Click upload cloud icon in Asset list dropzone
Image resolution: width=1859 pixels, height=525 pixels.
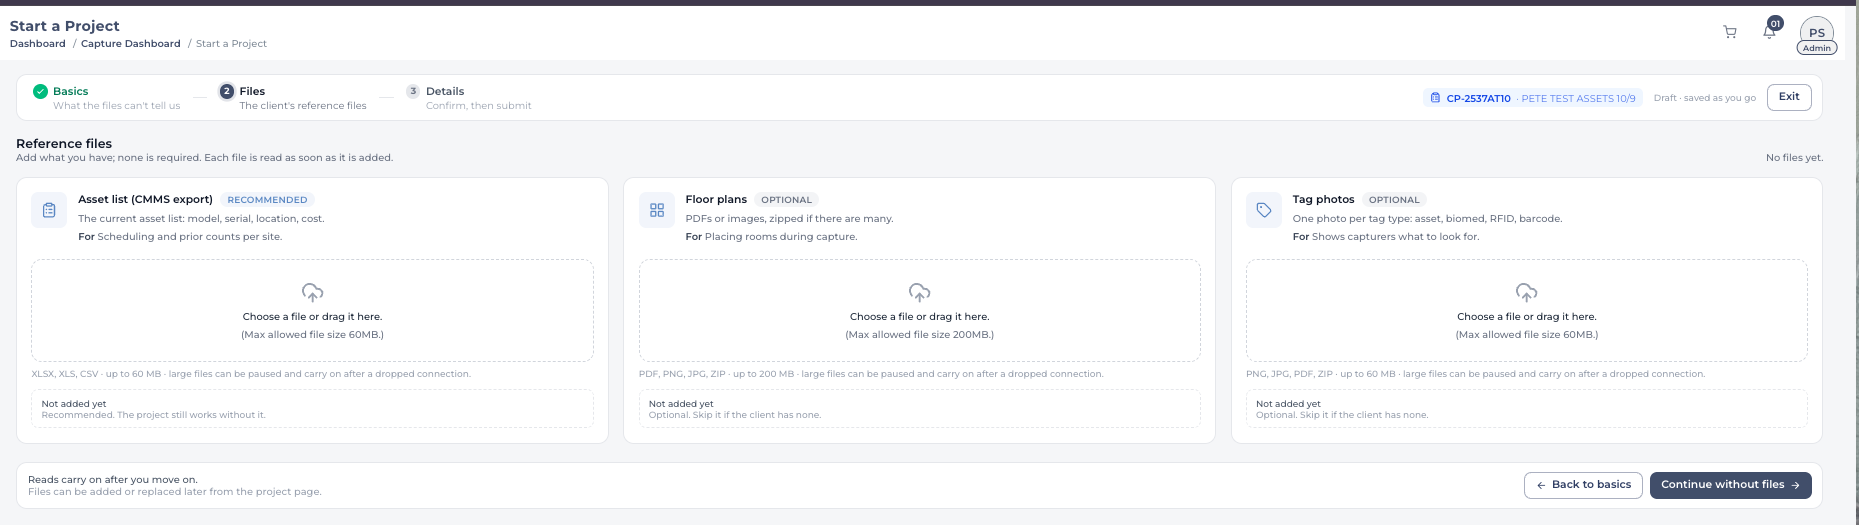pyautogui.click(x=312, y=293)
